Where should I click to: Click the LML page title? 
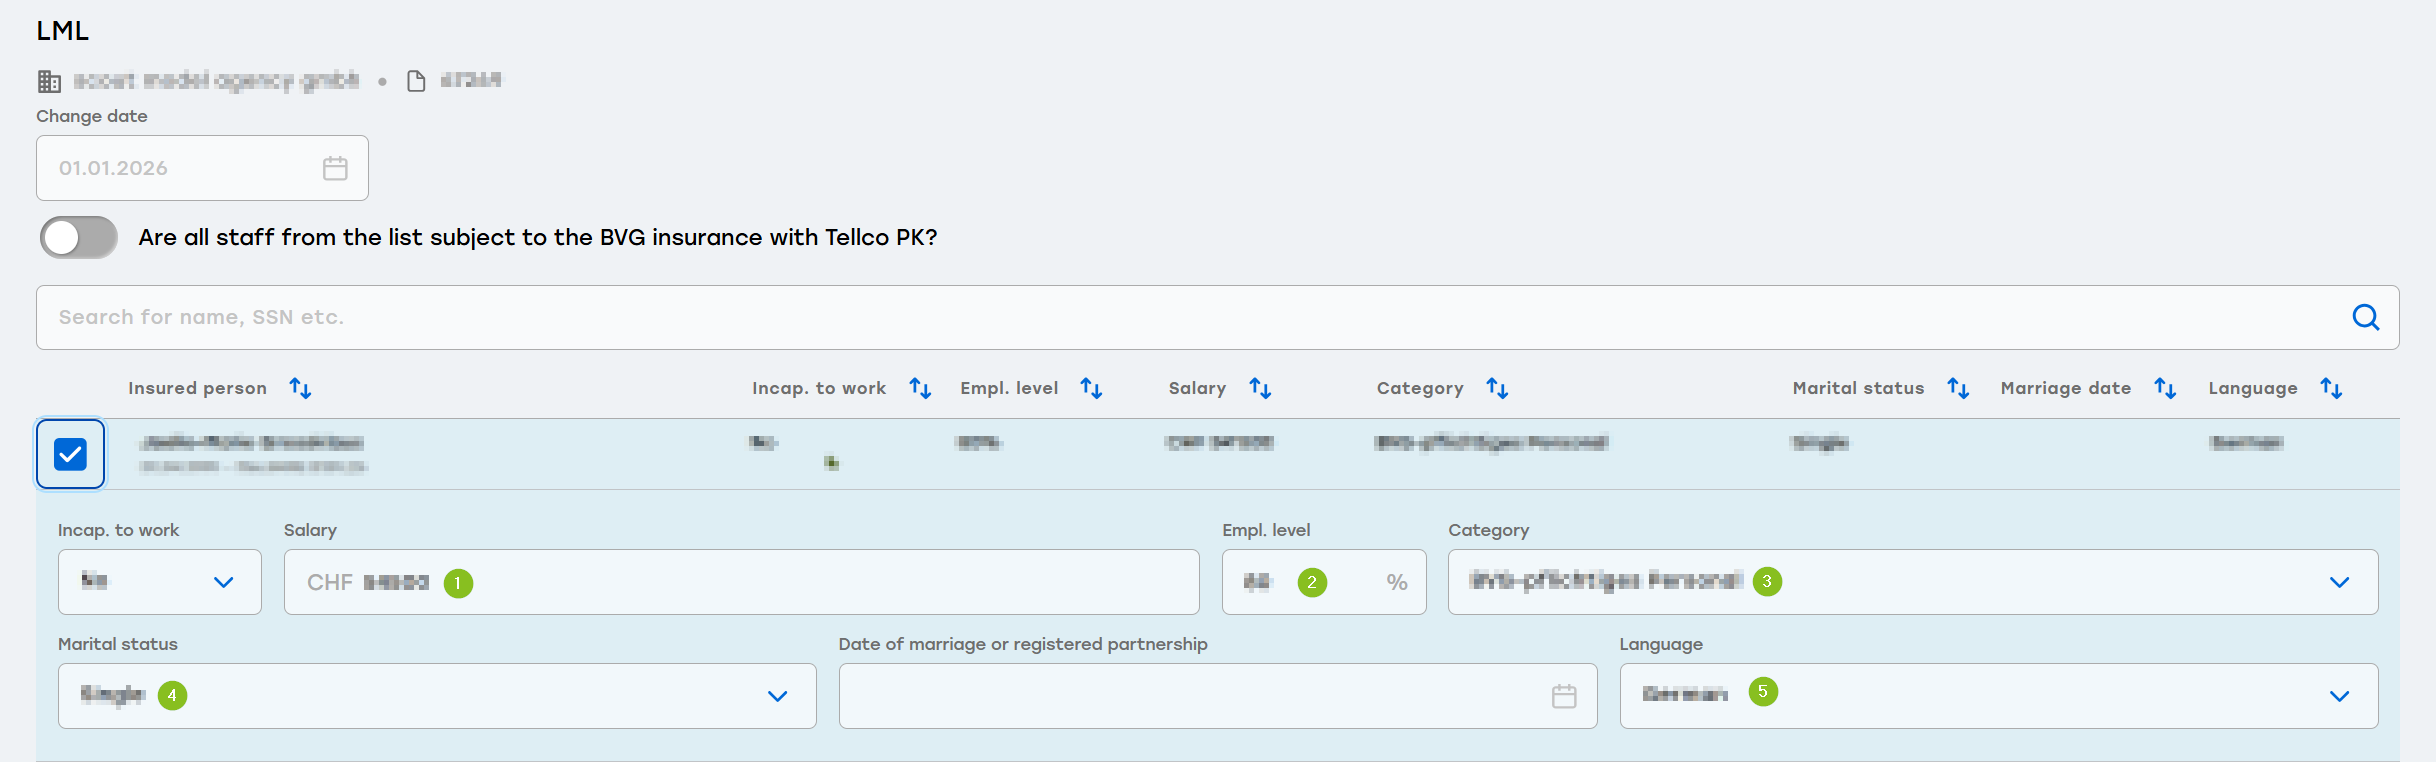coord(63,31)
